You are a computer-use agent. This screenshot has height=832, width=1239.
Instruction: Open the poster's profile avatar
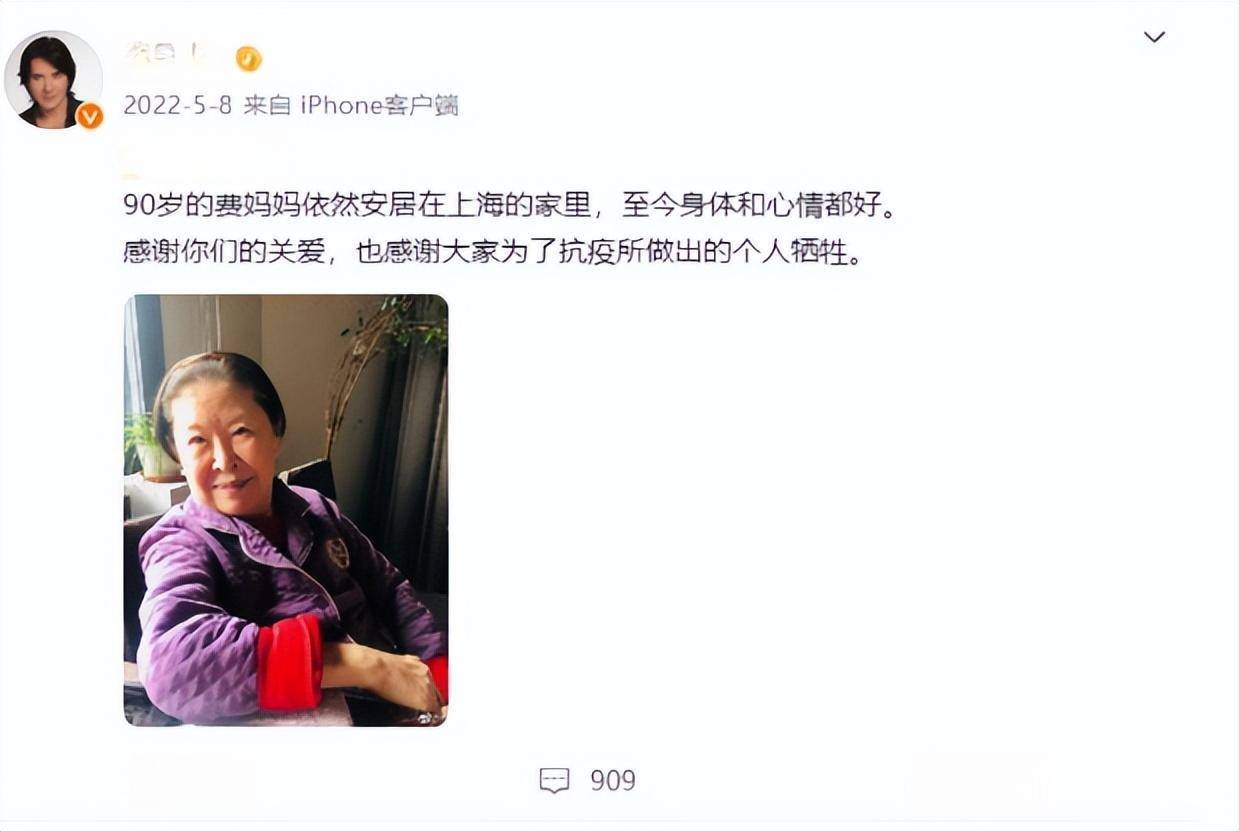click(53, 79)
